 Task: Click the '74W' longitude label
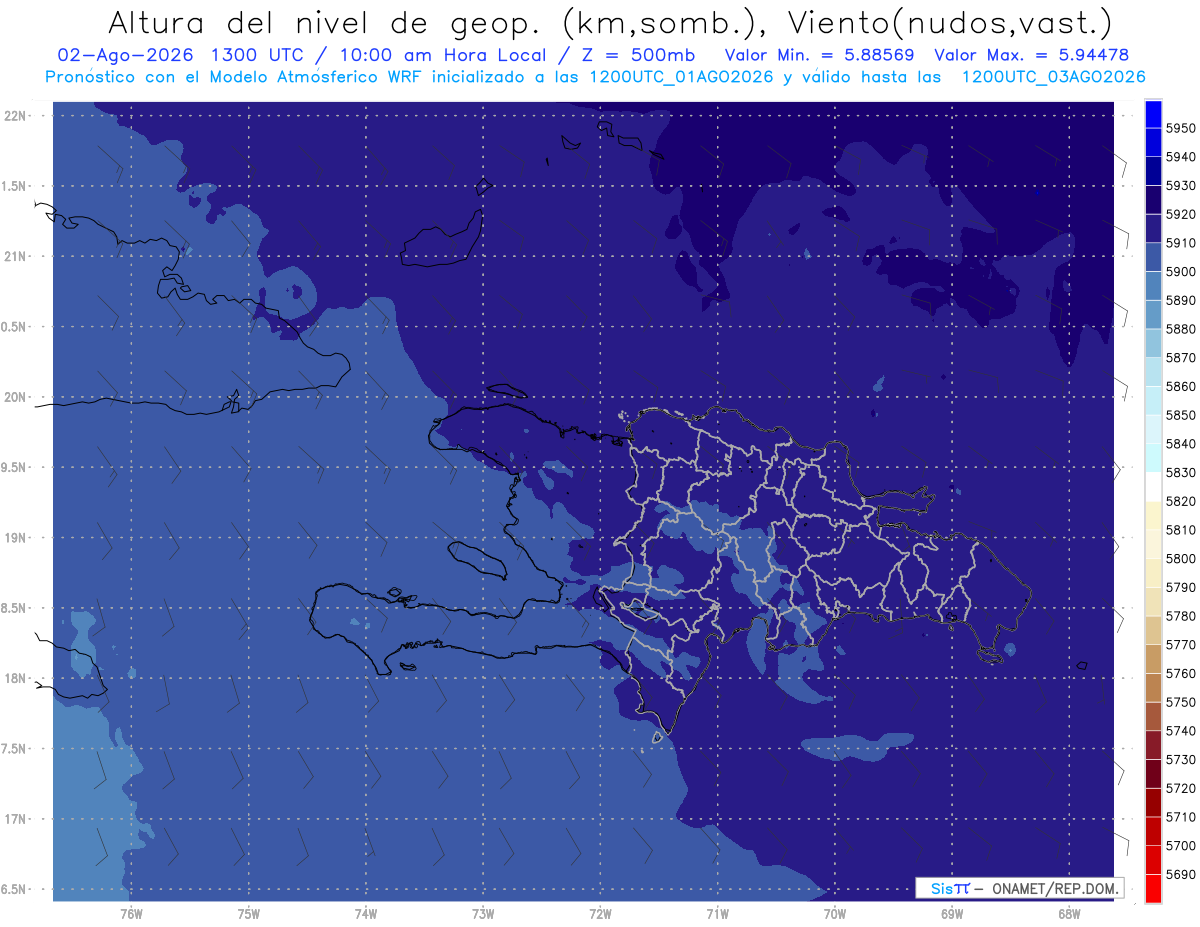(366, 913)
